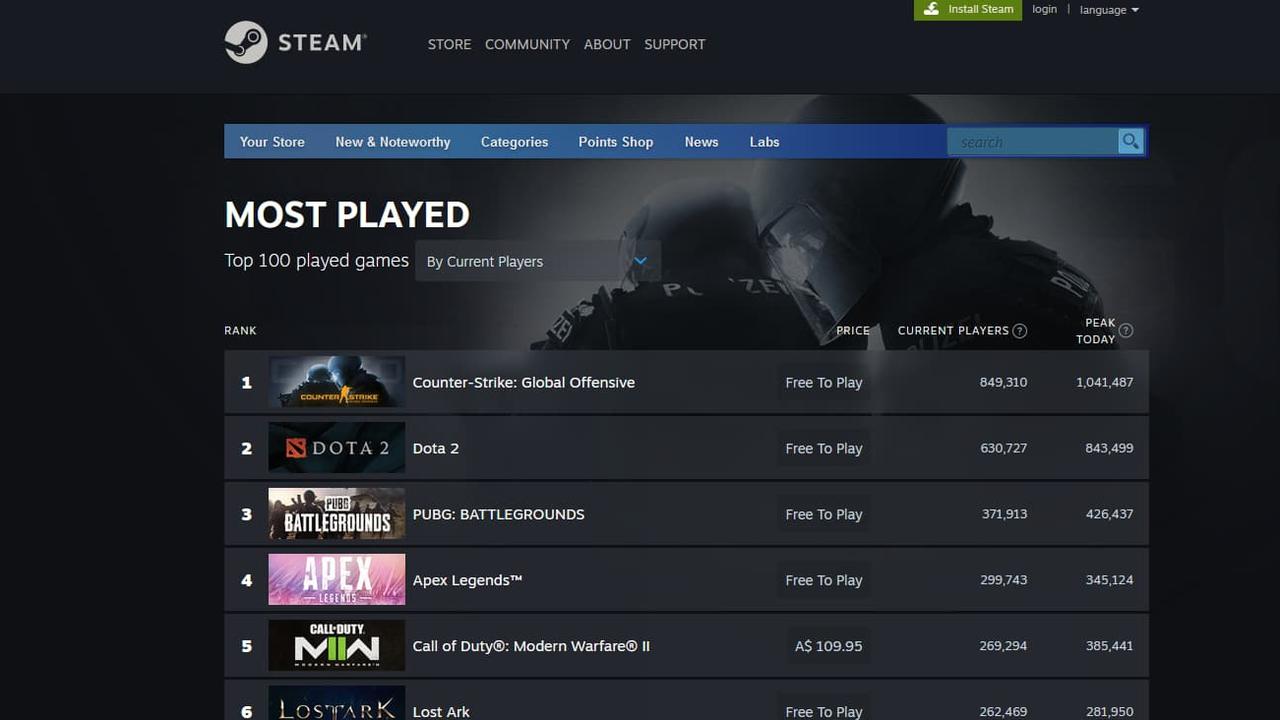The image size is (1280, 720).
Task: Click the Counter-Strike: Global Offensive title
Action: pos(524,382)
